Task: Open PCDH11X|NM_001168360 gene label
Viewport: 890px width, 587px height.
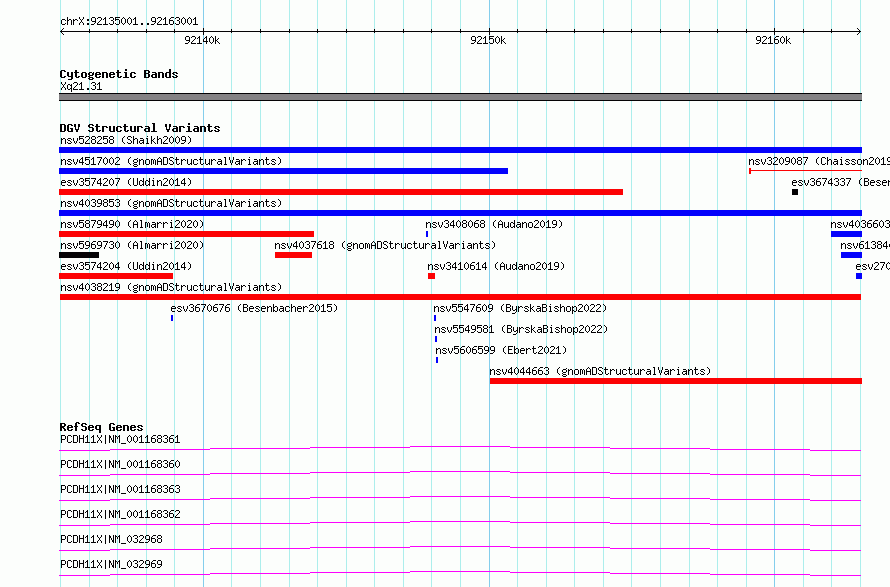Action: (x=120, y=464)
